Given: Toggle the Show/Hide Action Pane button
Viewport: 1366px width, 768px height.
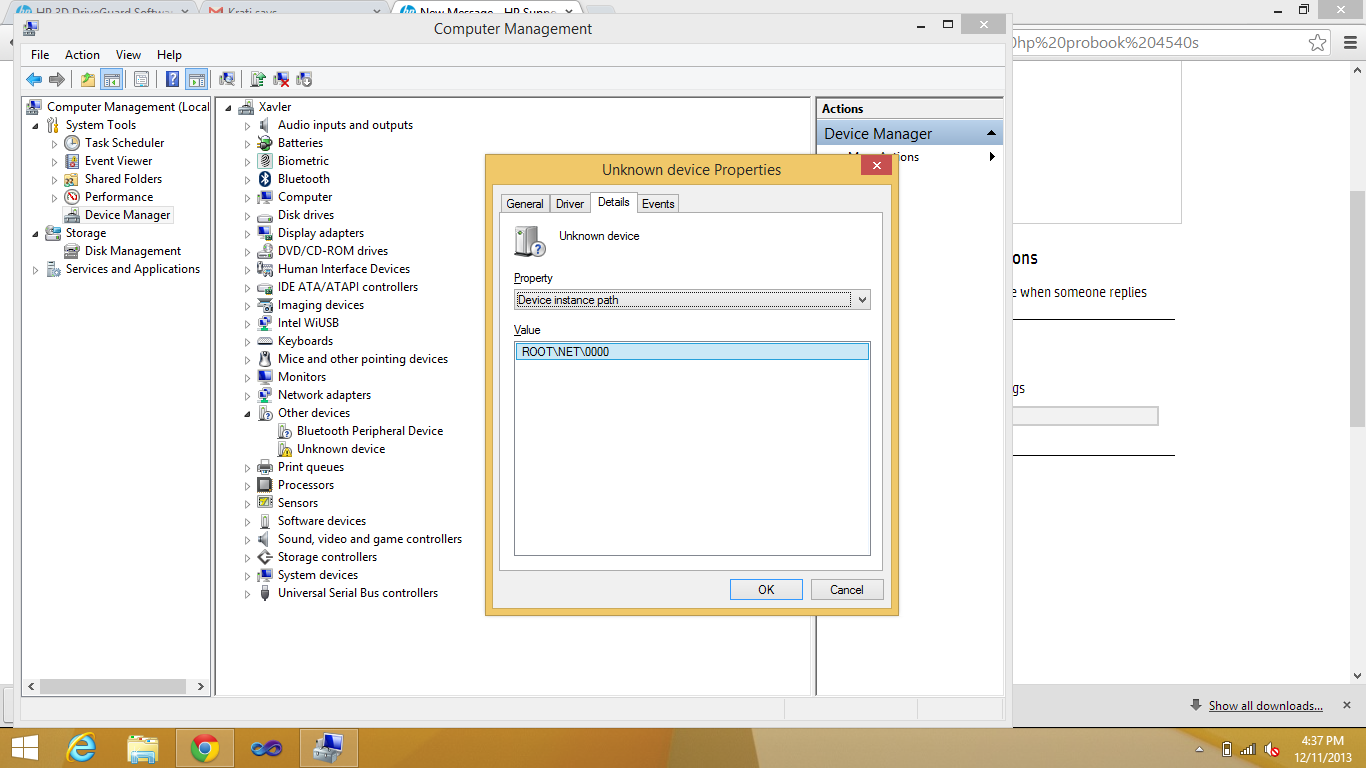Looking at the screenshot, I should [197, 80].
